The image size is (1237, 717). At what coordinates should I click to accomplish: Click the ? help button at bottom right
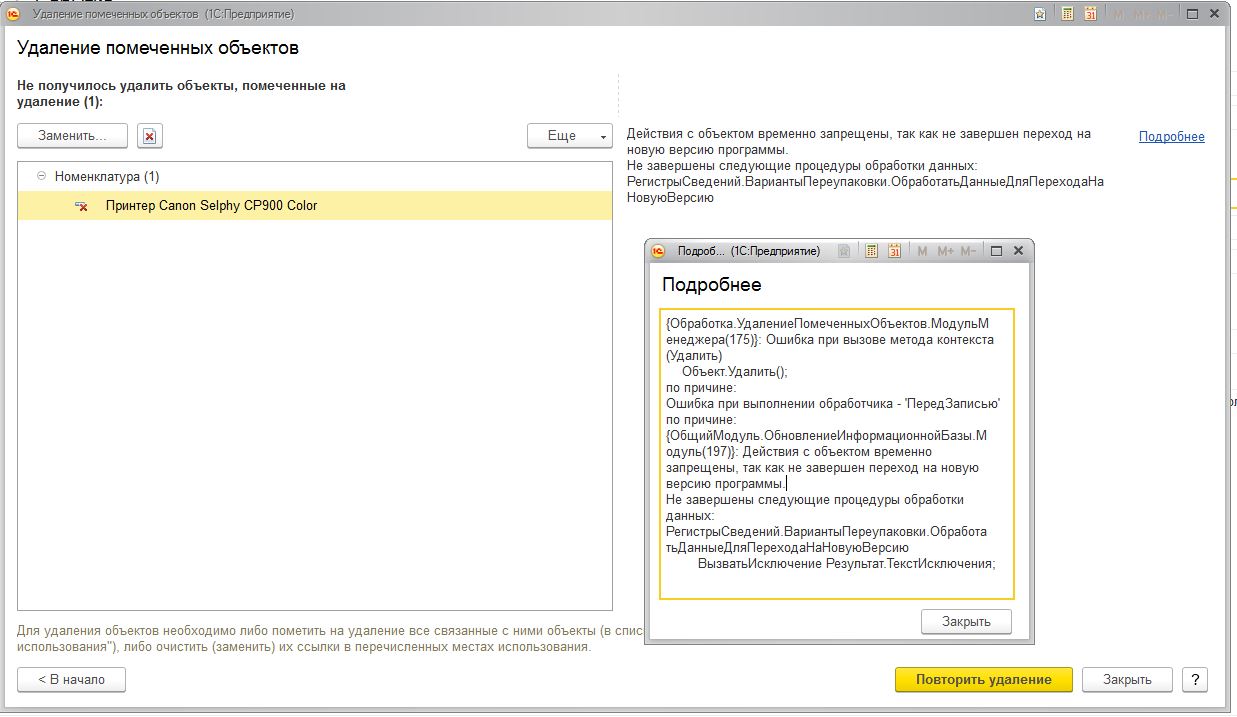pos(1194,679)
